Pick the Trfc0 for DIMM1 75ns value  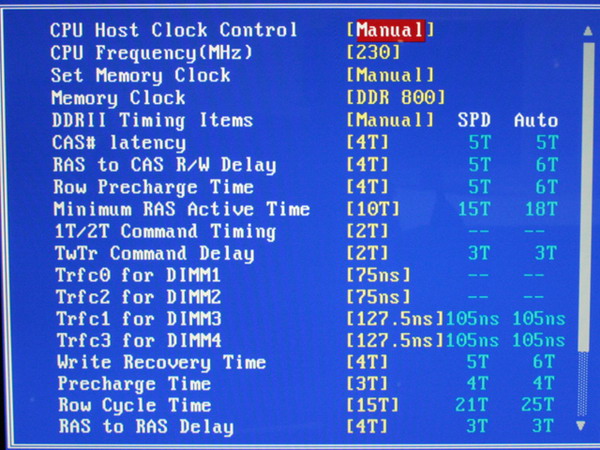[378, 275]
